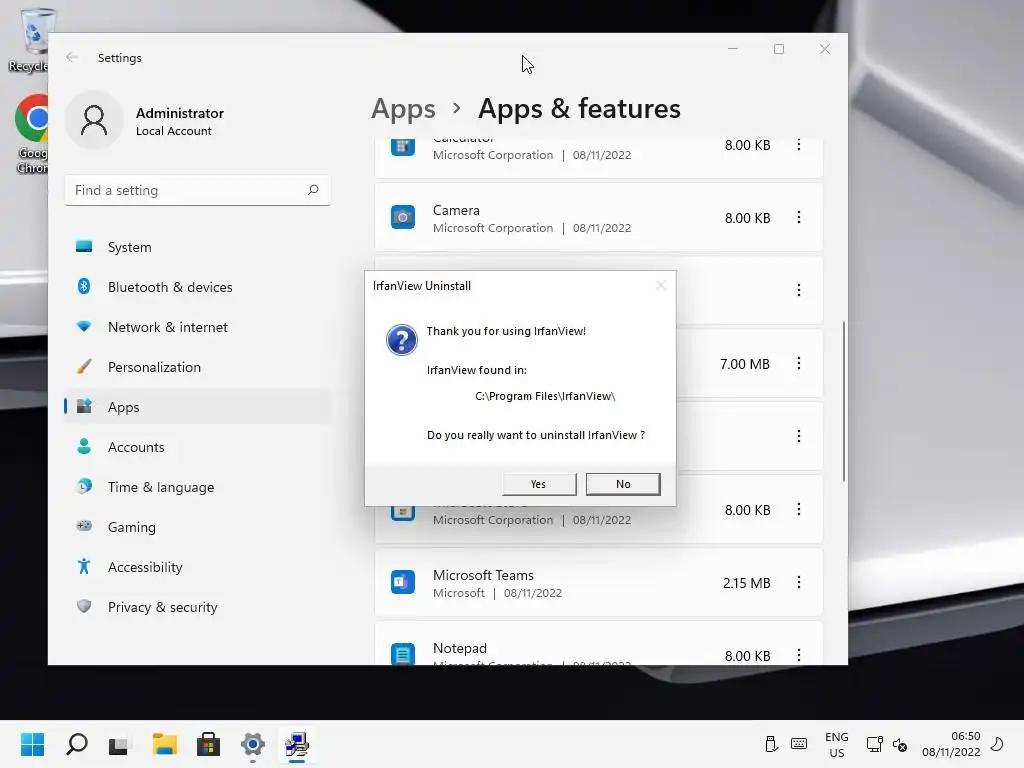This screenshot has width=1024, height=768.
Task: Open Network & internet settings
Action: (197, 327)
